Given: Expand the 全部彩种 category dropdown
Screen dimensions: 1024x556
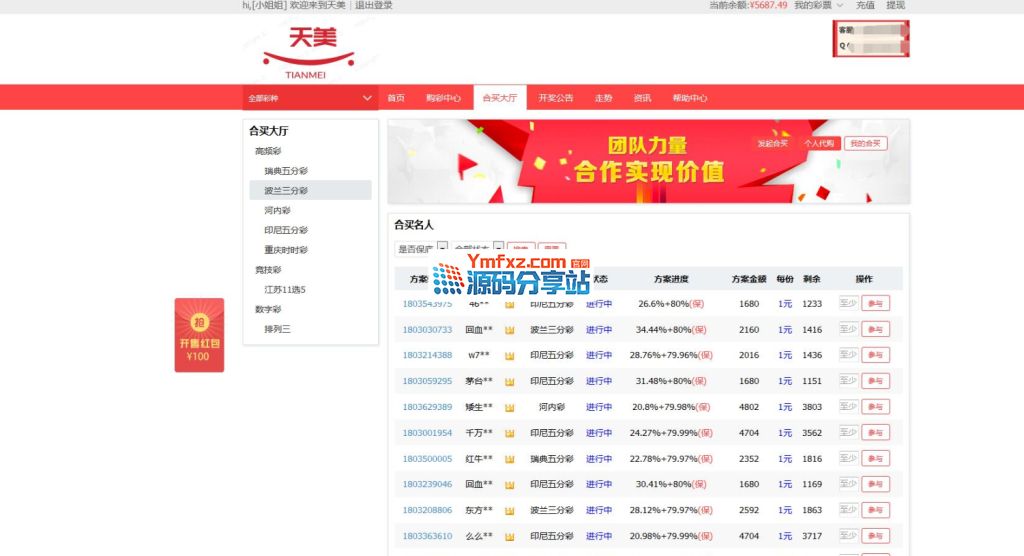Looking at the screenshot, I should (x=310, y=98).
